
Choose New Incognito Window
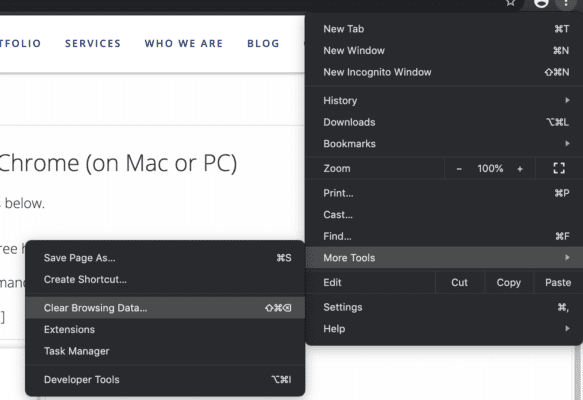point(444,72)
